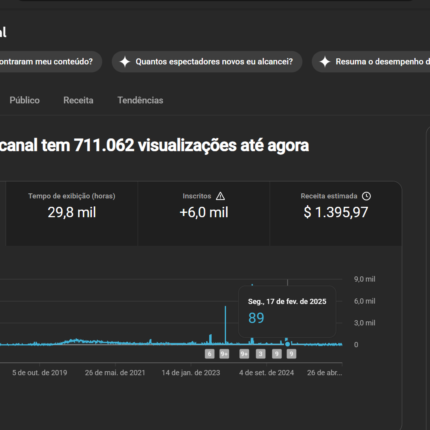
Task: Open the "9+" marker right after the "6" marker
Action: [224, 354]
